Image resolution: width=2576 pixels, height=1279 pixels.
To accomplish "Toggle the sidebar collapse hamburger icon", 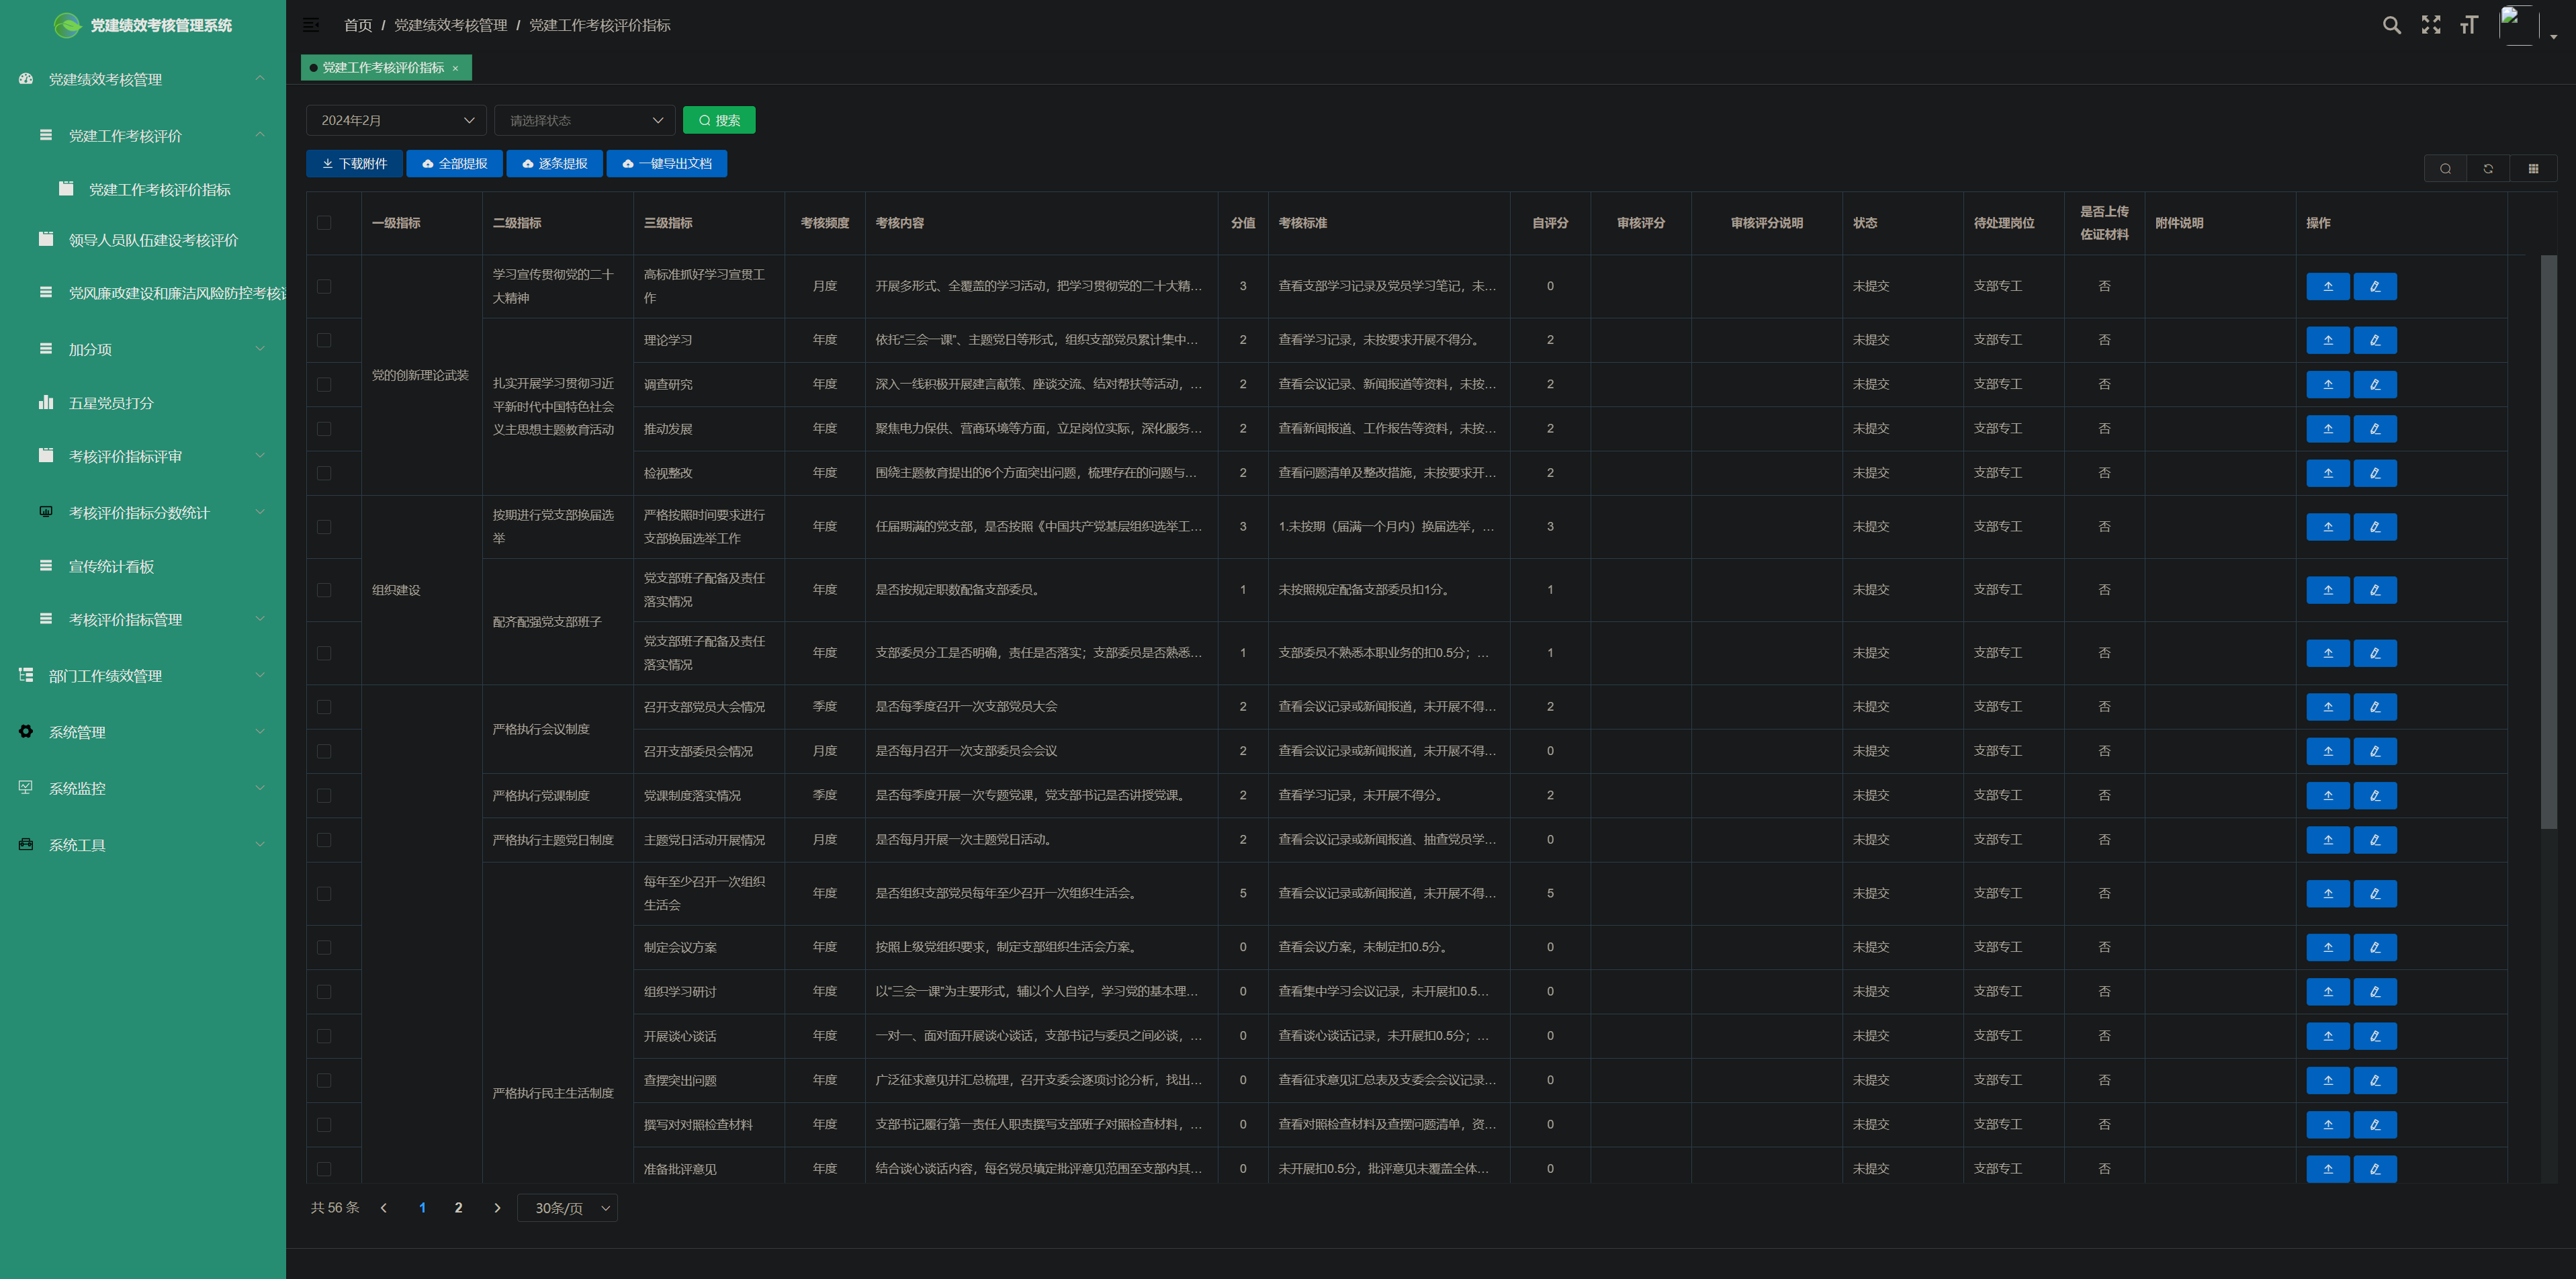I will click(311, 25).
